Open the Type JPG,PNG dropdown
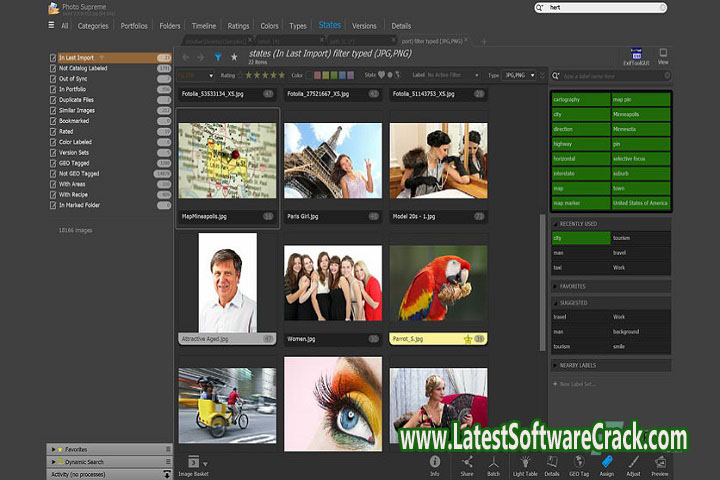Viewport: 720px width, 480px height. [519, 75]
